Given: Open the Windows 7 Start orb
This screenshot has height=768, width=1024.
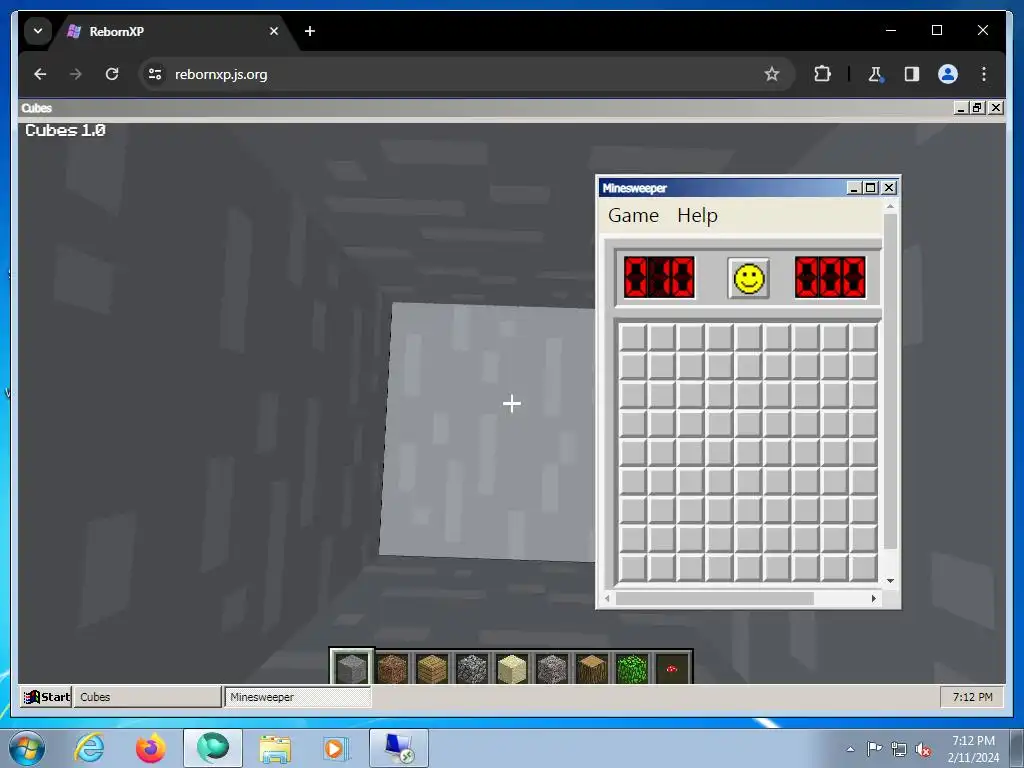Looking at the screenshot, I should (x=27, y=748).
